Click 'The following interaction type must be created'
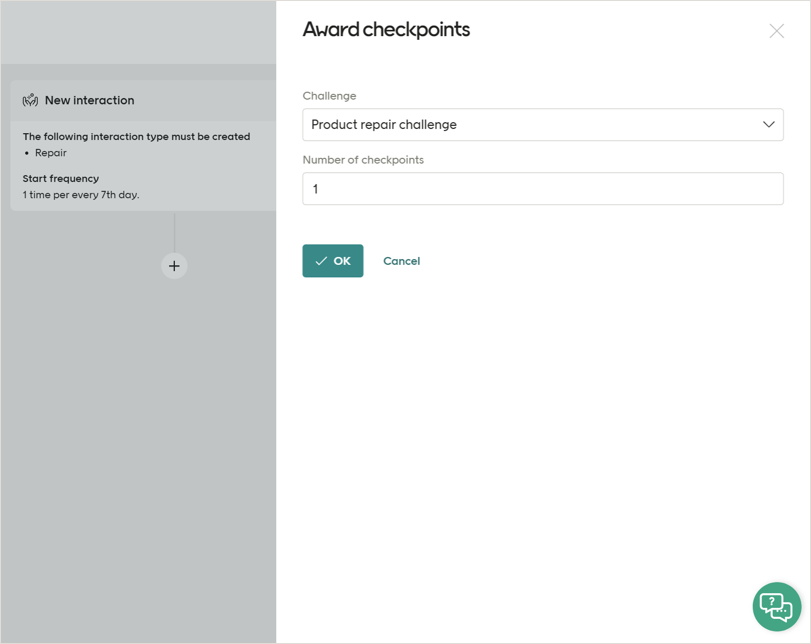Screen dimensions: 811x644 [136, 137]
